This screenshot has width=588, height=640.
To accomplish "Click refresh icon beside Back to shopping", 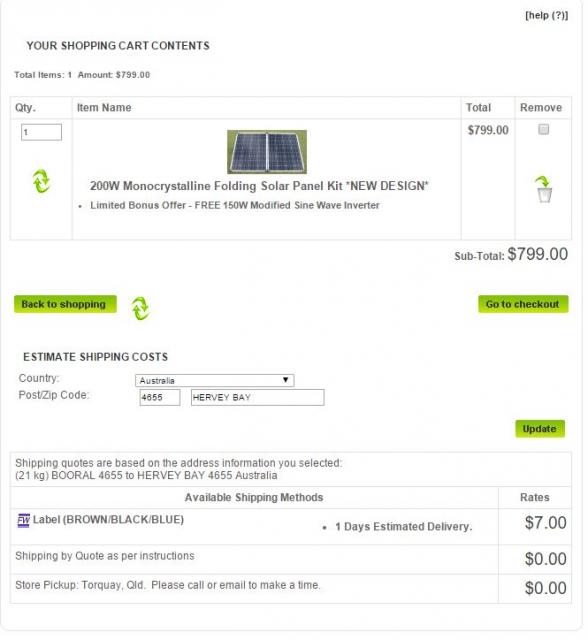I will [x=140, y=308].
